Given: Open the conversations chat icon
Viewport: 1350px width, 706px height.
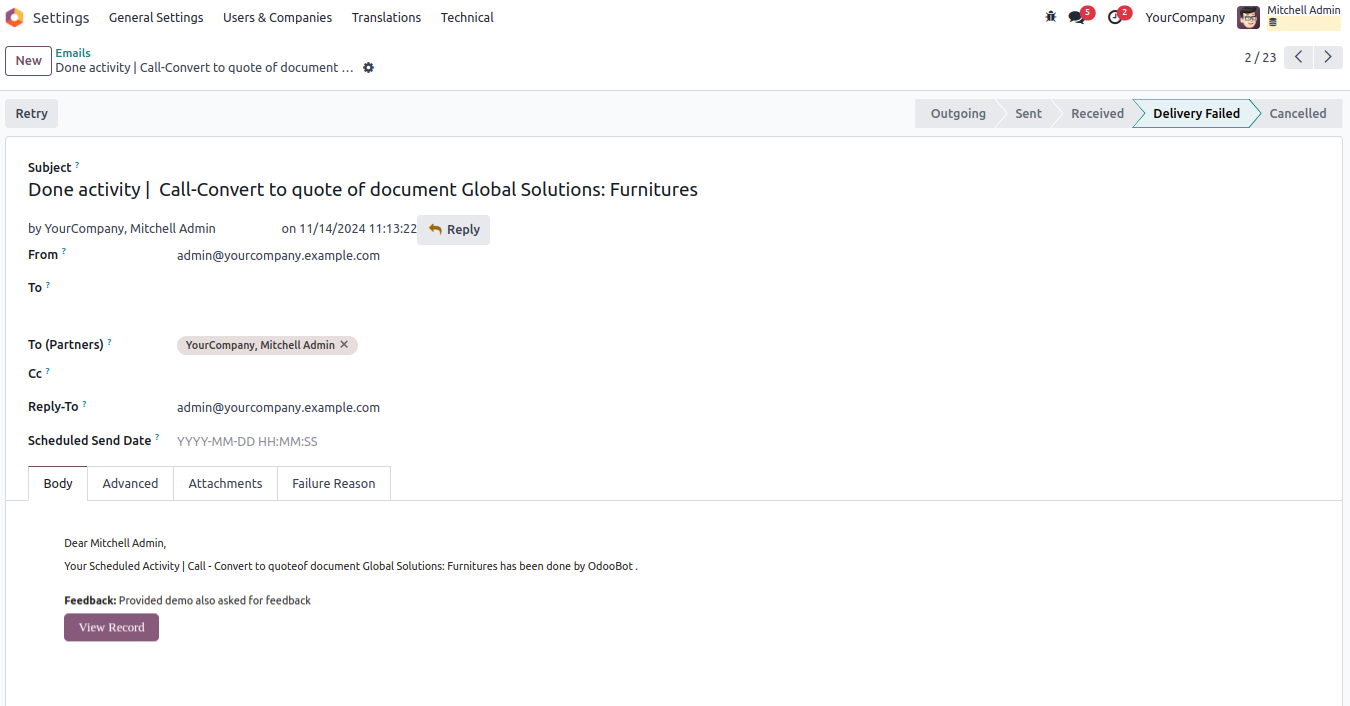Looking at the screenshot, I should [x=1077, y=17].
